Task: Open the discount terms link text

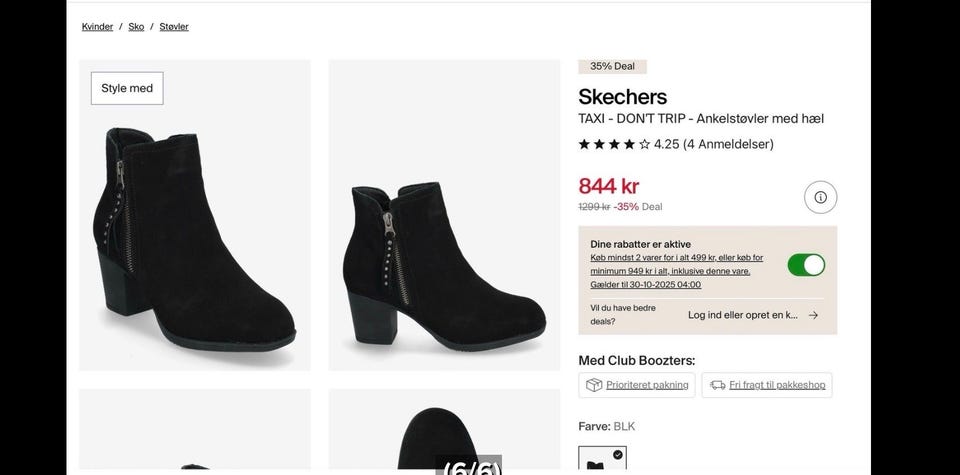Action: [x=676, y=264]
